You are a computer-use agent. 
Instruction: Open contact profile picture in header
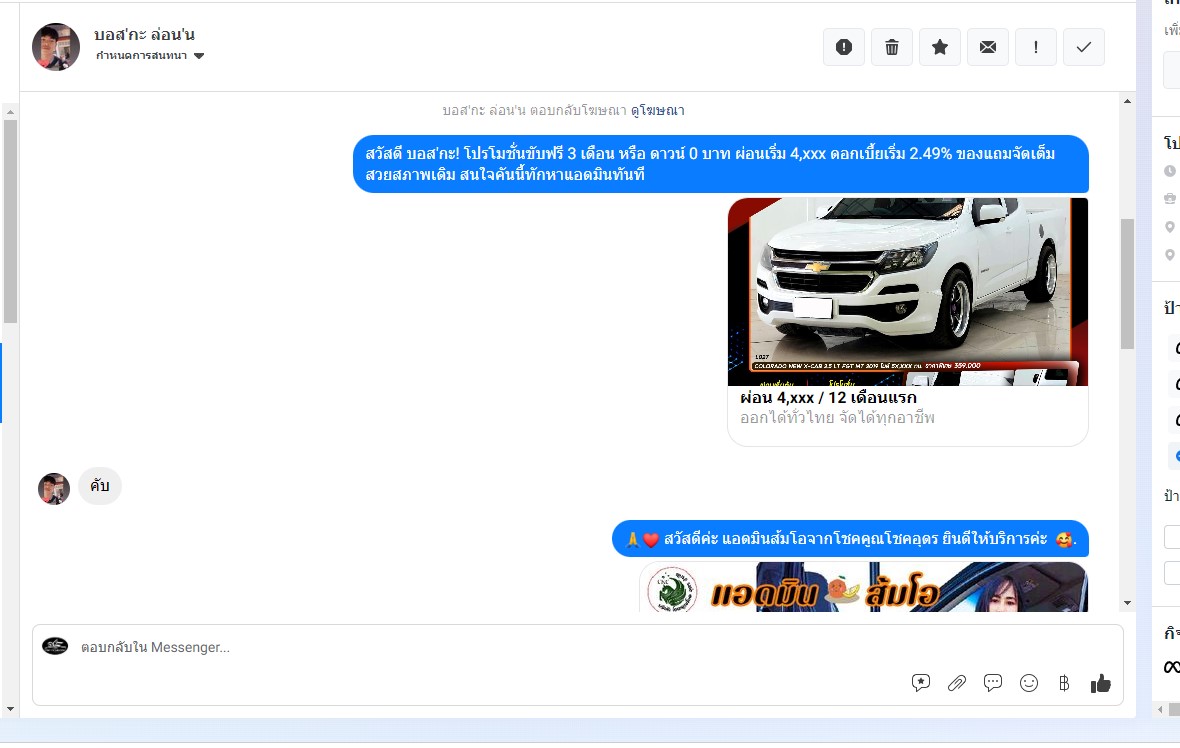coord(56,47)
